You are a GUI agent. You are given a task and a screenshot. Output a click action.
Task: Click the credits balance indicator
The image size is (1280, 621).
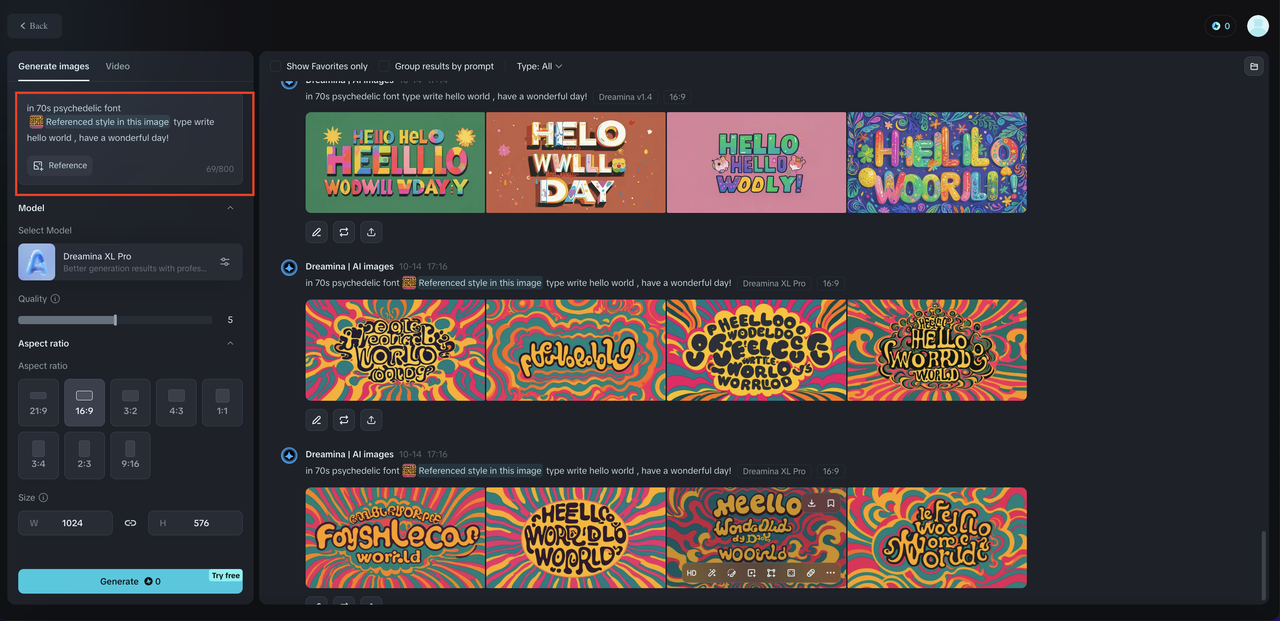pos(1220,26)
